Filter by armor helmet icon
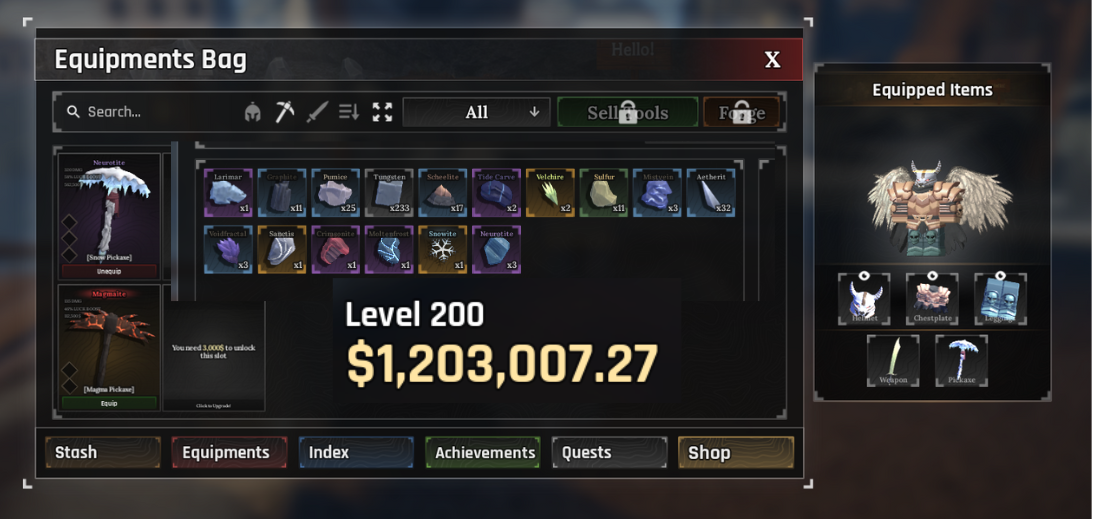1093x519 pixels. coord(253,112)
